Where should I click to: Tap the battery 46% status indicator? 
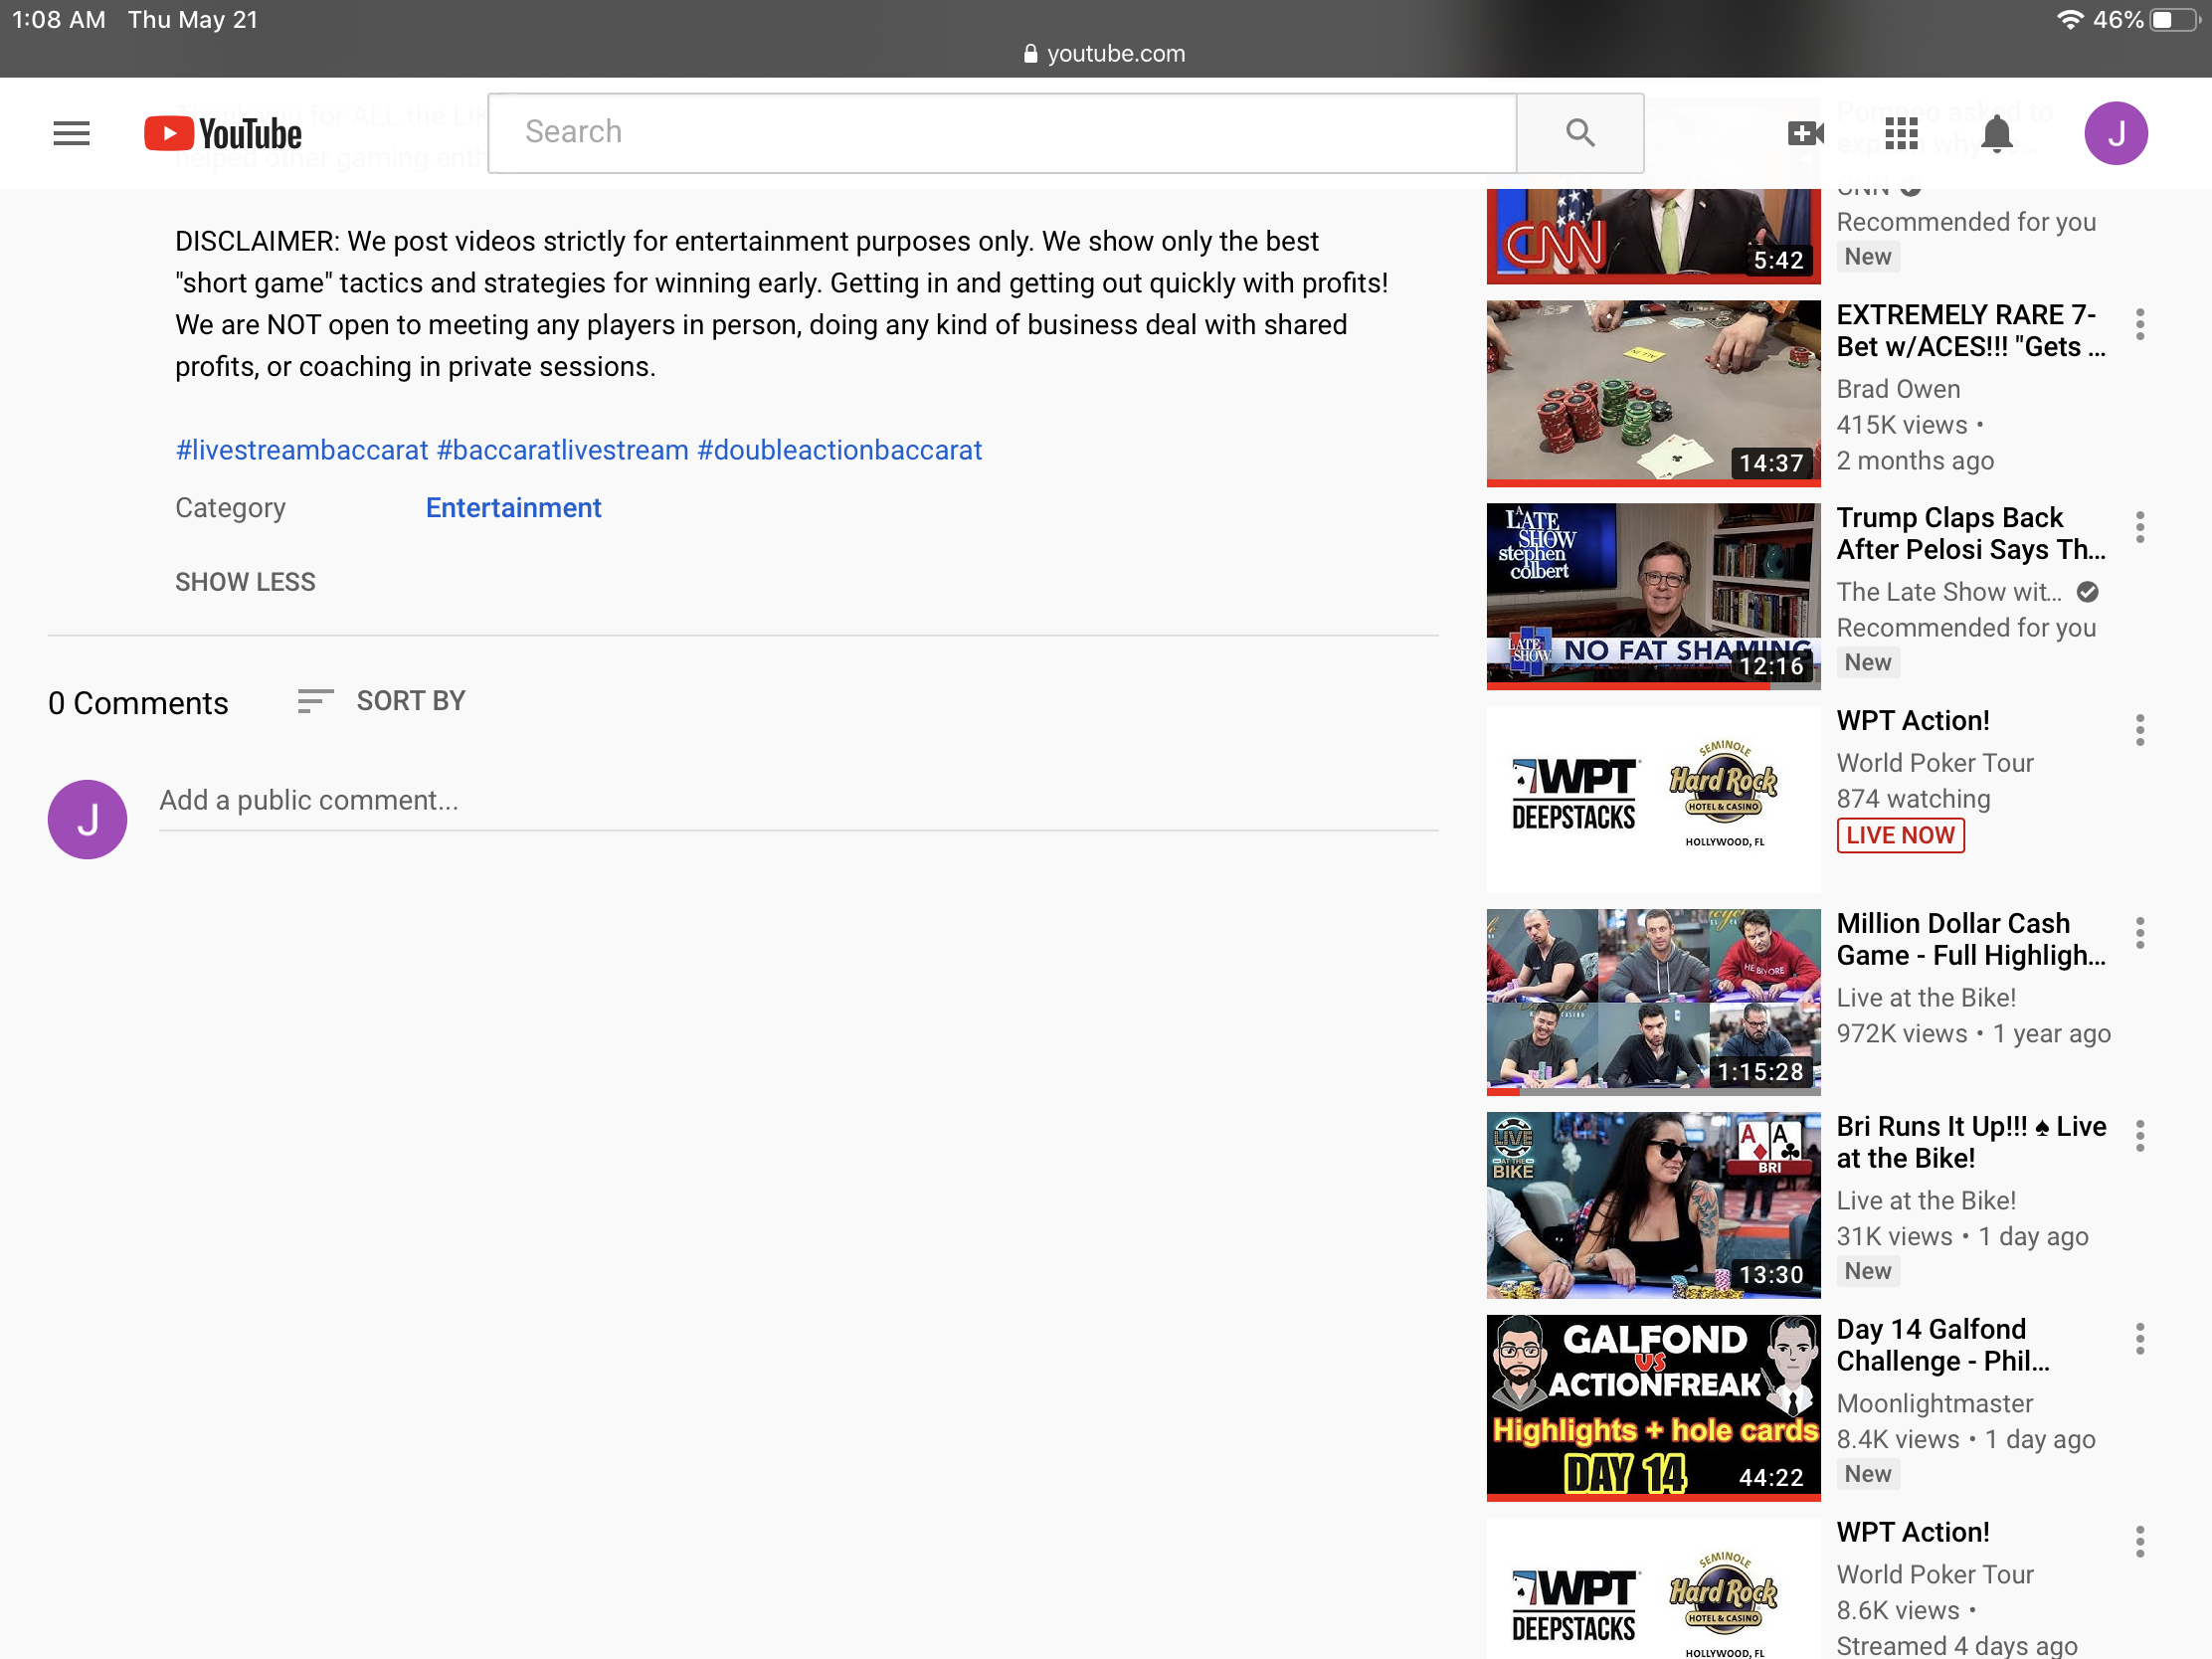coord(2145,20)
